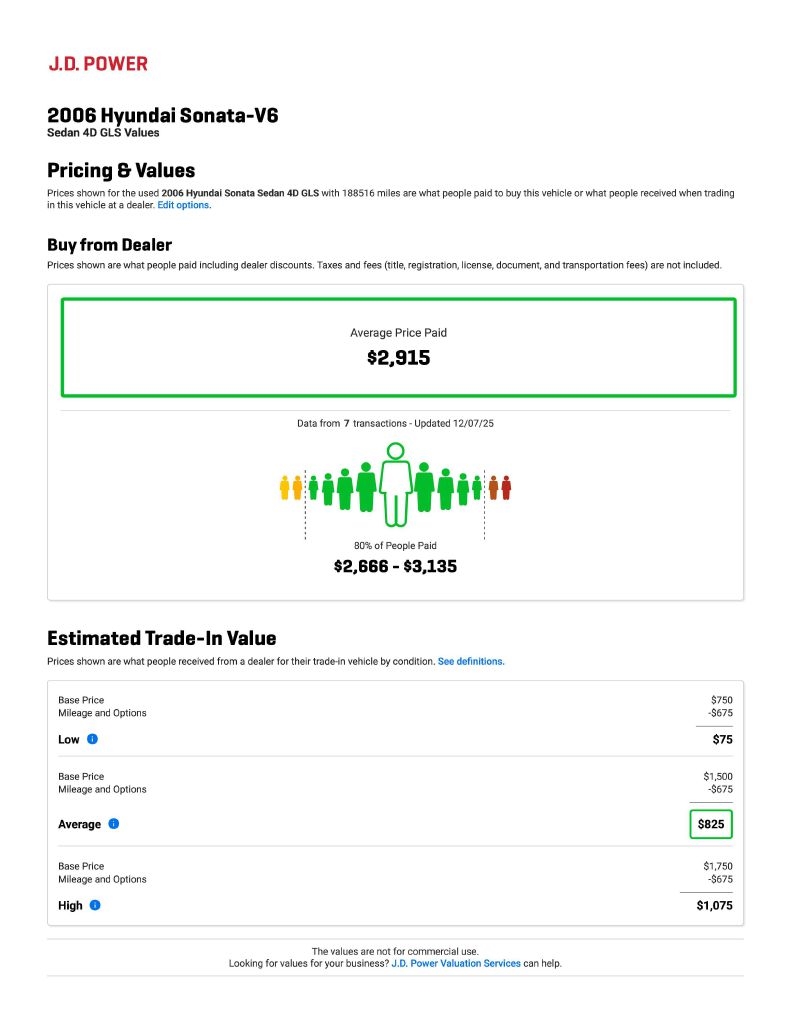Click the Estimated Trade-In Value heading
Image resolution: width=791 pixels, height=1024 pixels.
coord(162,638)
